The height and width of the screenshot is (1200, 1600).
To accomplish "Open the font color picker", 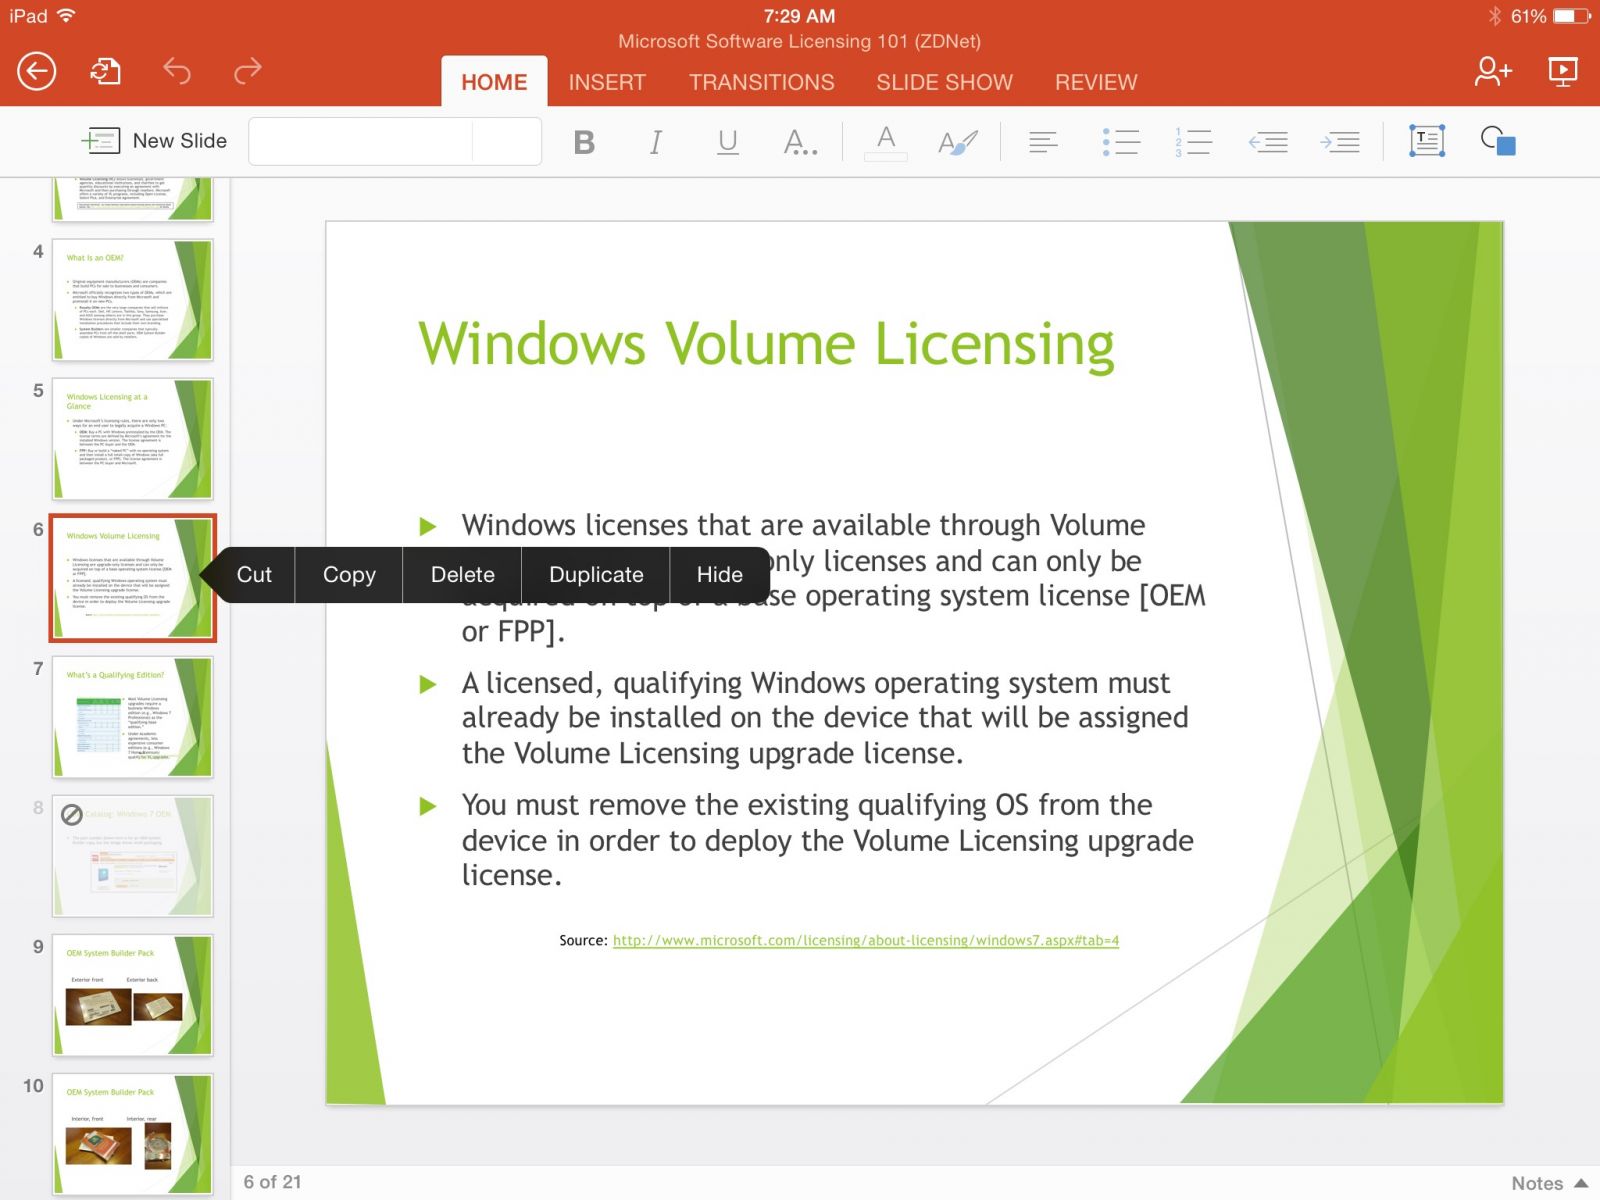I will click(x=886, y=142).
